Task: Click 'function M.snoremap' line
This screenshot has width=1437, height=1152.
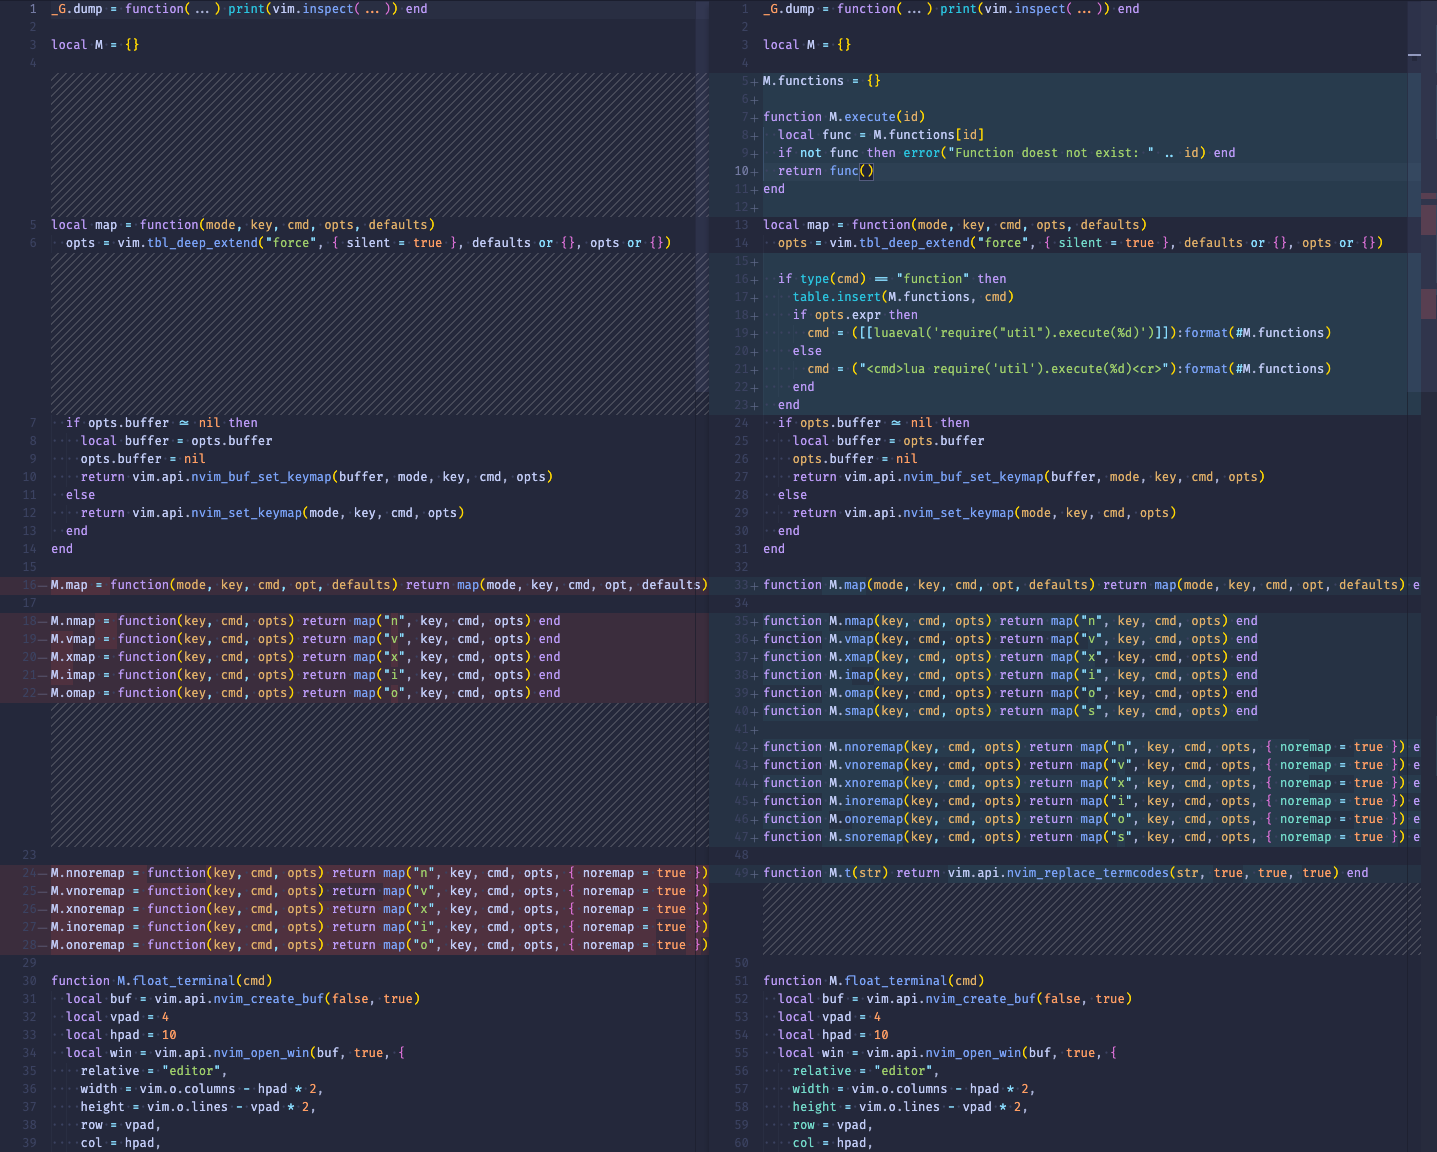Action: pos(1091,837)
